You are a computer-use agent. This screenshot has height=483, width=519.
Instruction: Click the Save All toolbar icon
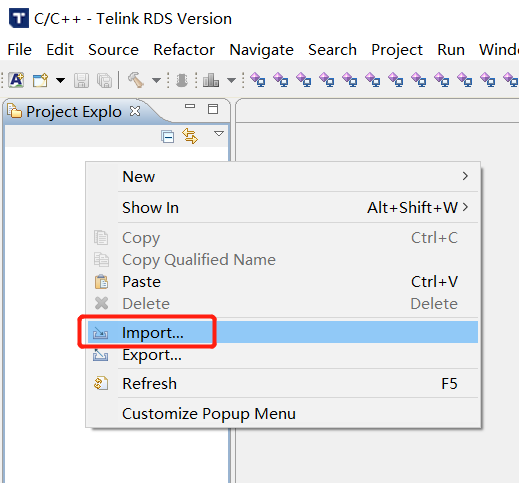pos(104,80)
